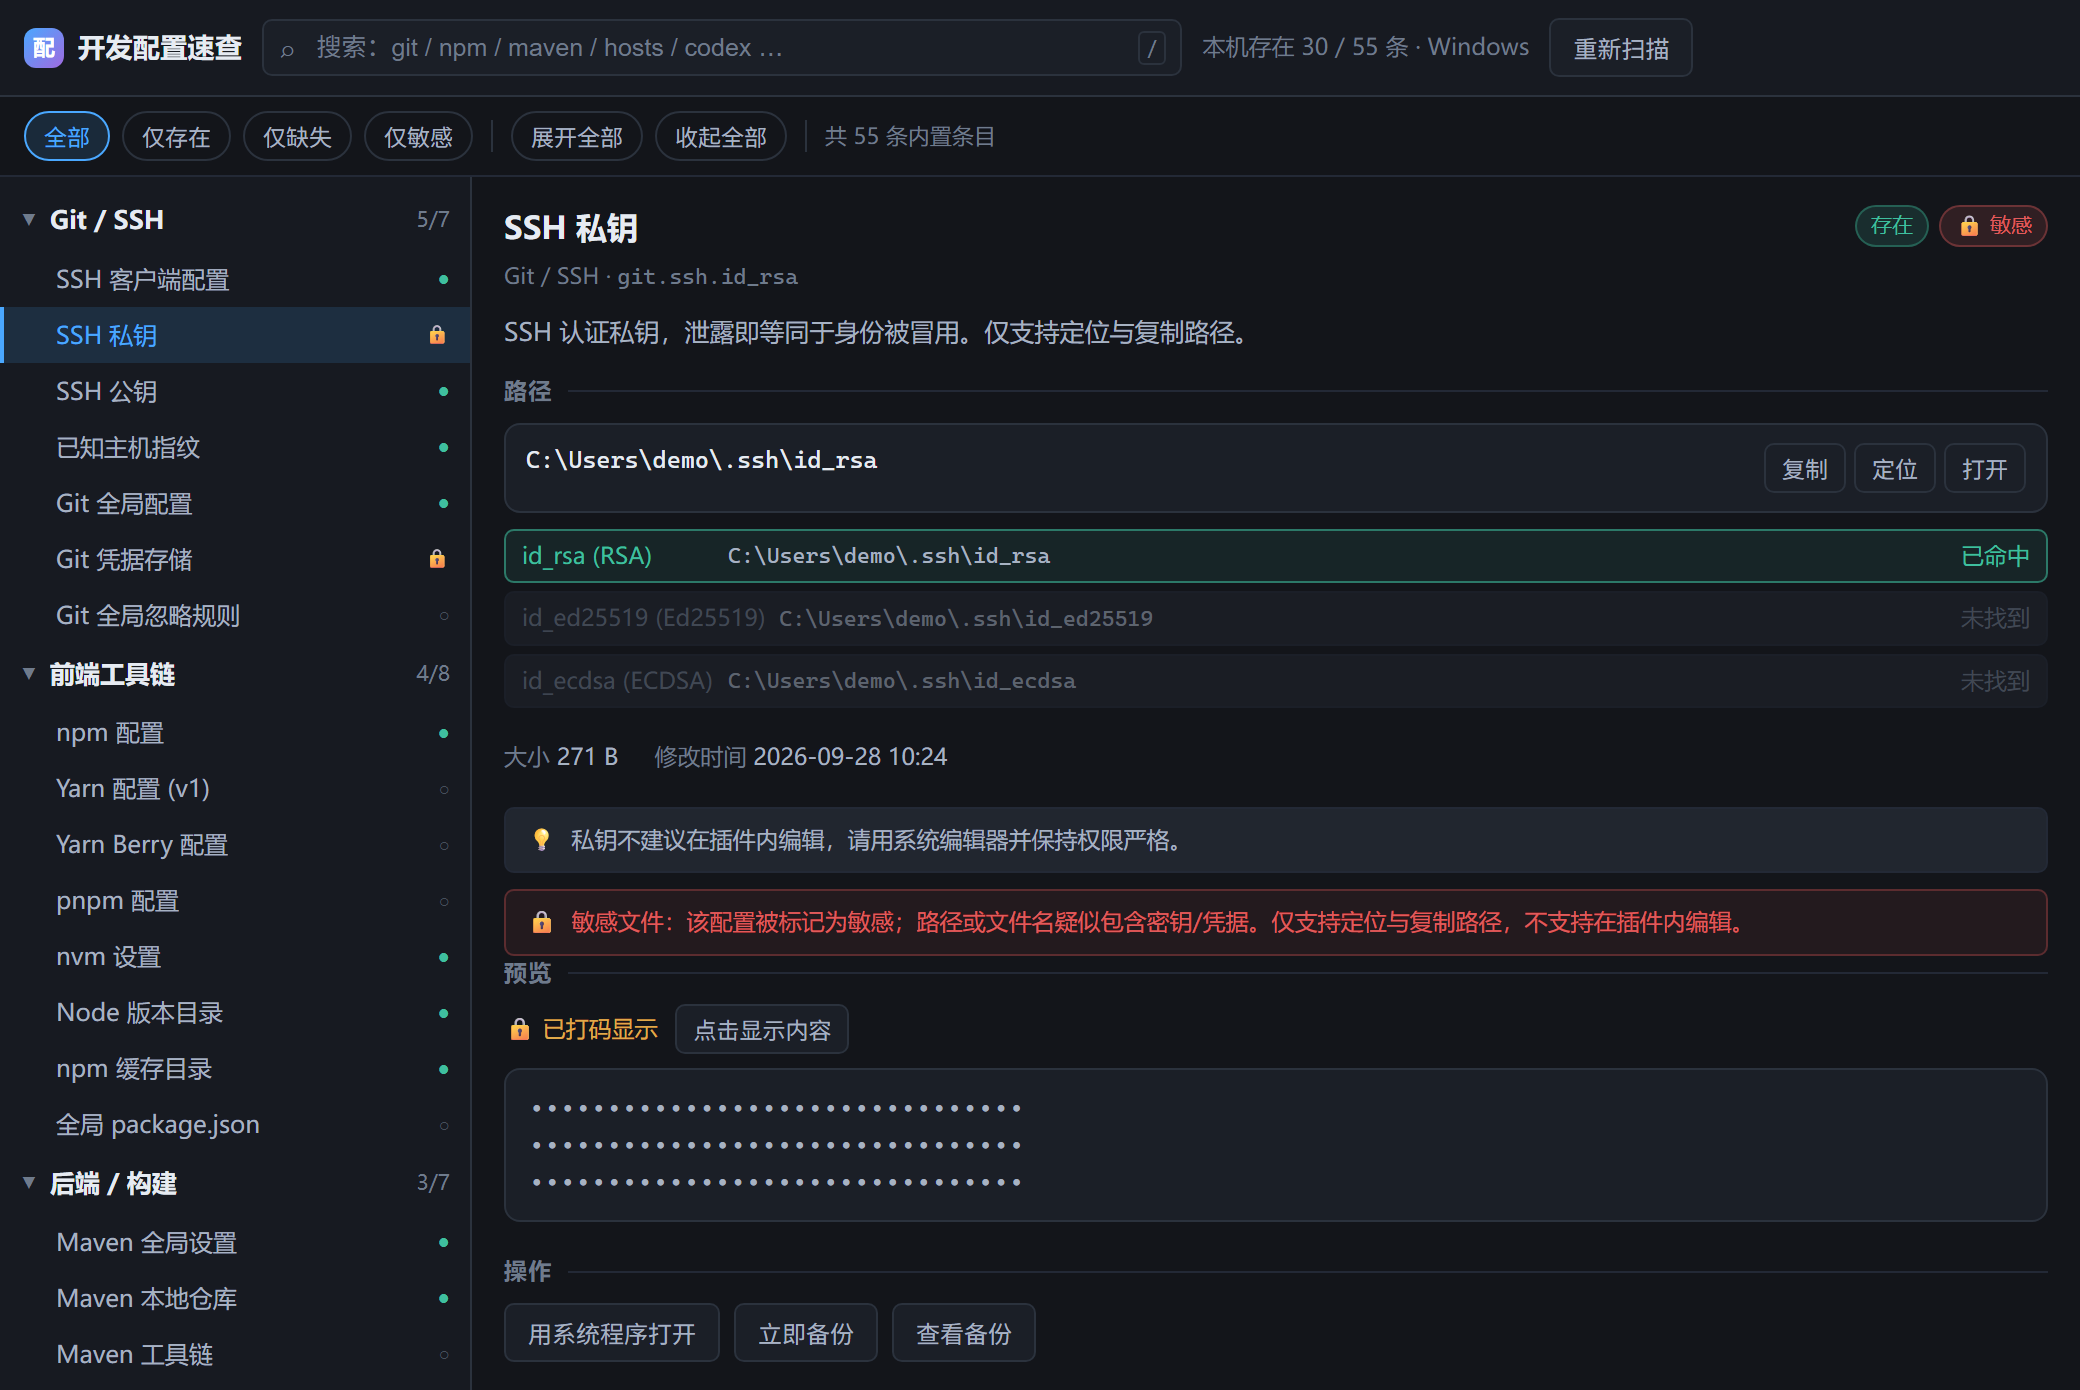
Task: Select the 全部 filter chip
Action: [x=67, y=137]
